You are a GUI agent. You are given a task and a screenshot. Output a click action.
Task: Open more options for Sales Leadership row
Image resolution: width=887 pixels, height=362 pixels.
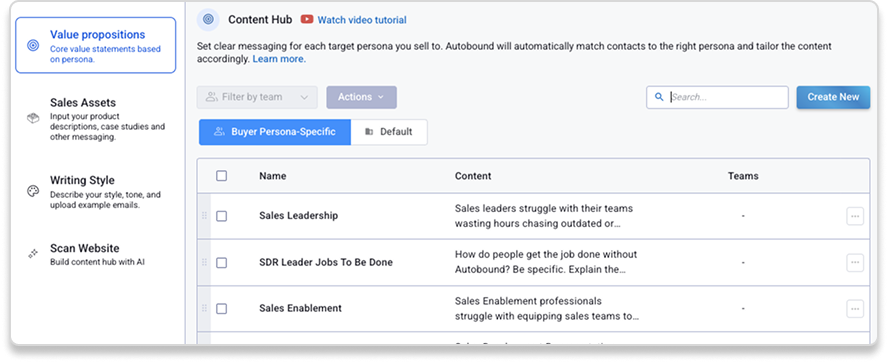tap(855, 216)
